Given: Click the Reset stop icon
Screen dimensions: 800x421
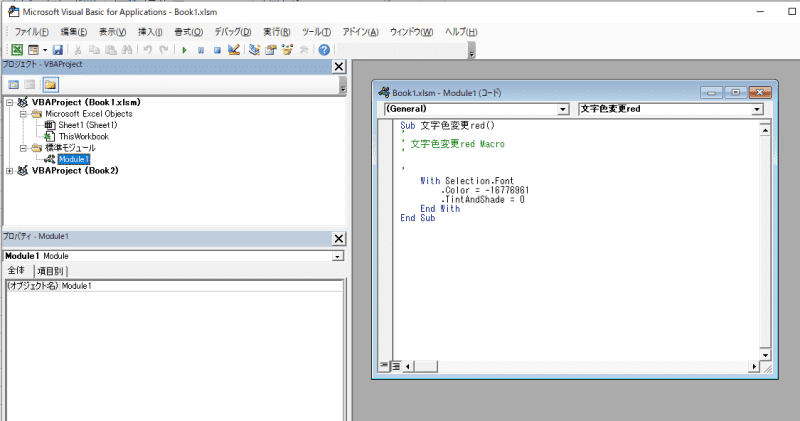Looking at the screenshot, I should (217, 49).
